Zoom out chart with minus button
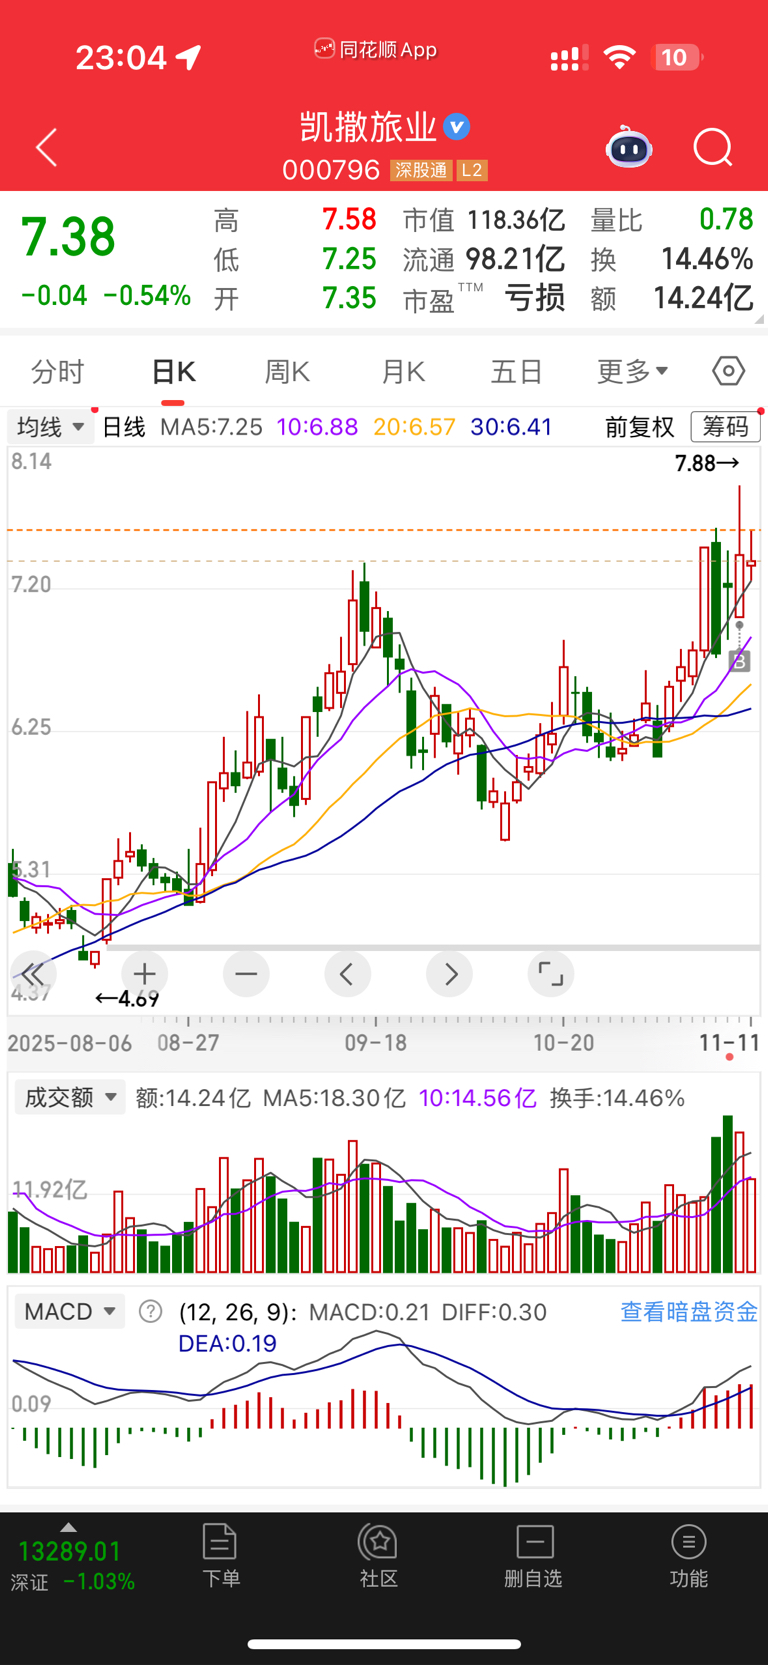Viewport: 769px width, 1665px height. (246, 973)
